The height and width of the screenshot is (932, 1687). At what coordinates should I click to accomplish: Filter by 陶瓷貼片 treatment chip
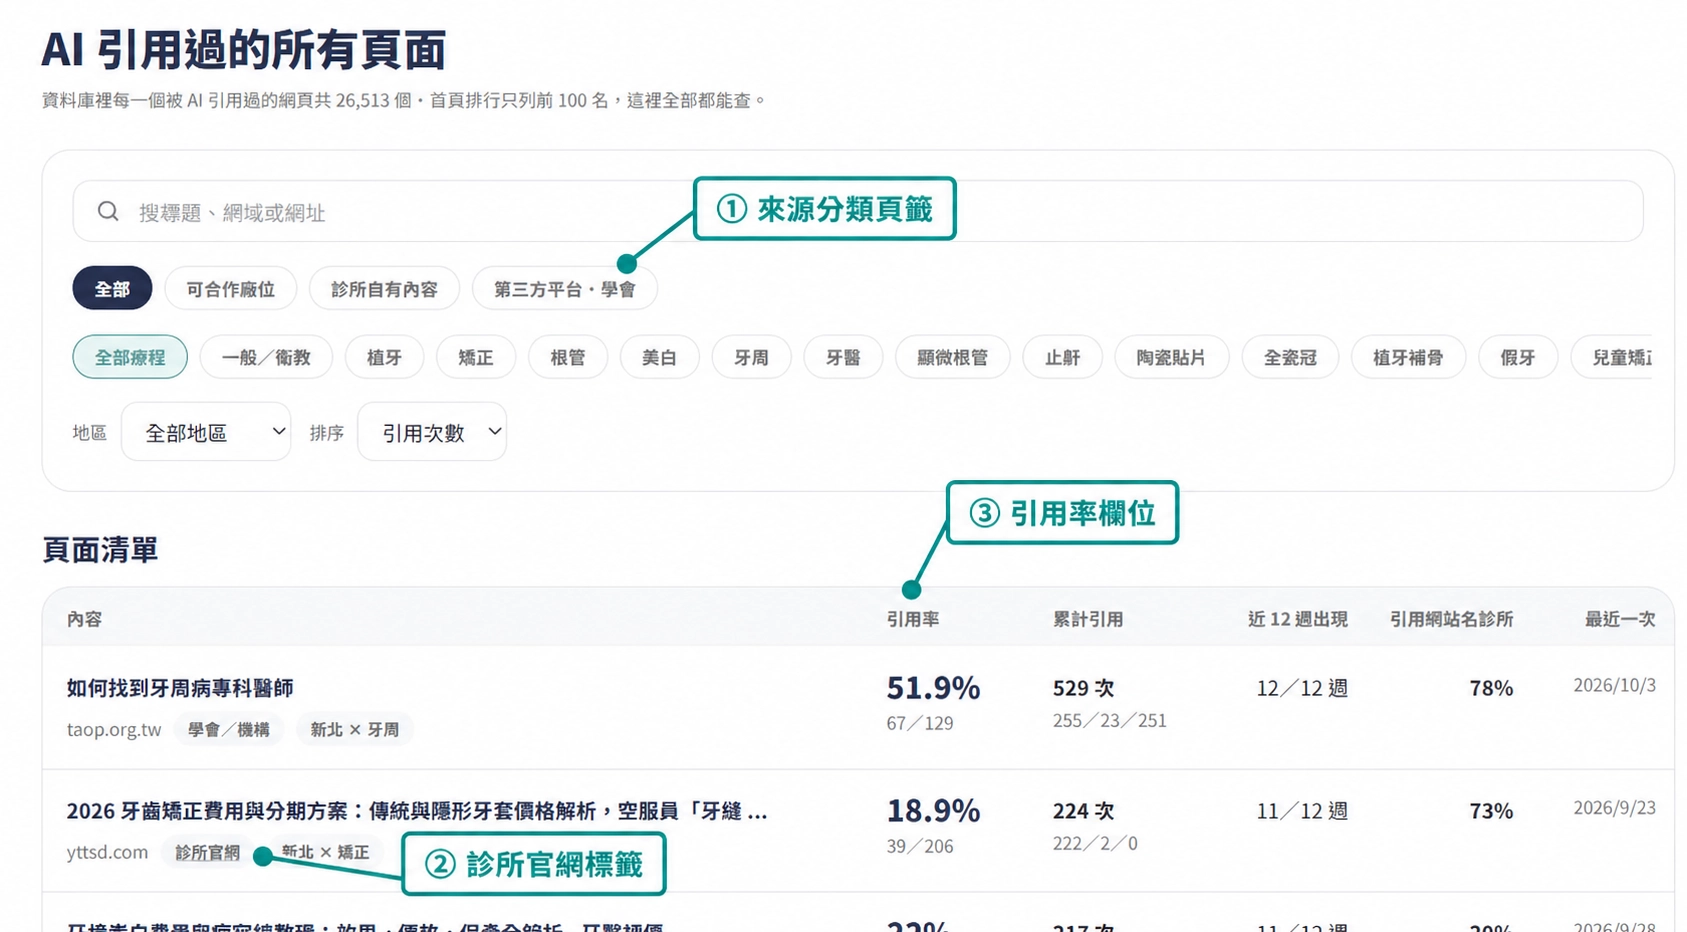(1171, 357)
